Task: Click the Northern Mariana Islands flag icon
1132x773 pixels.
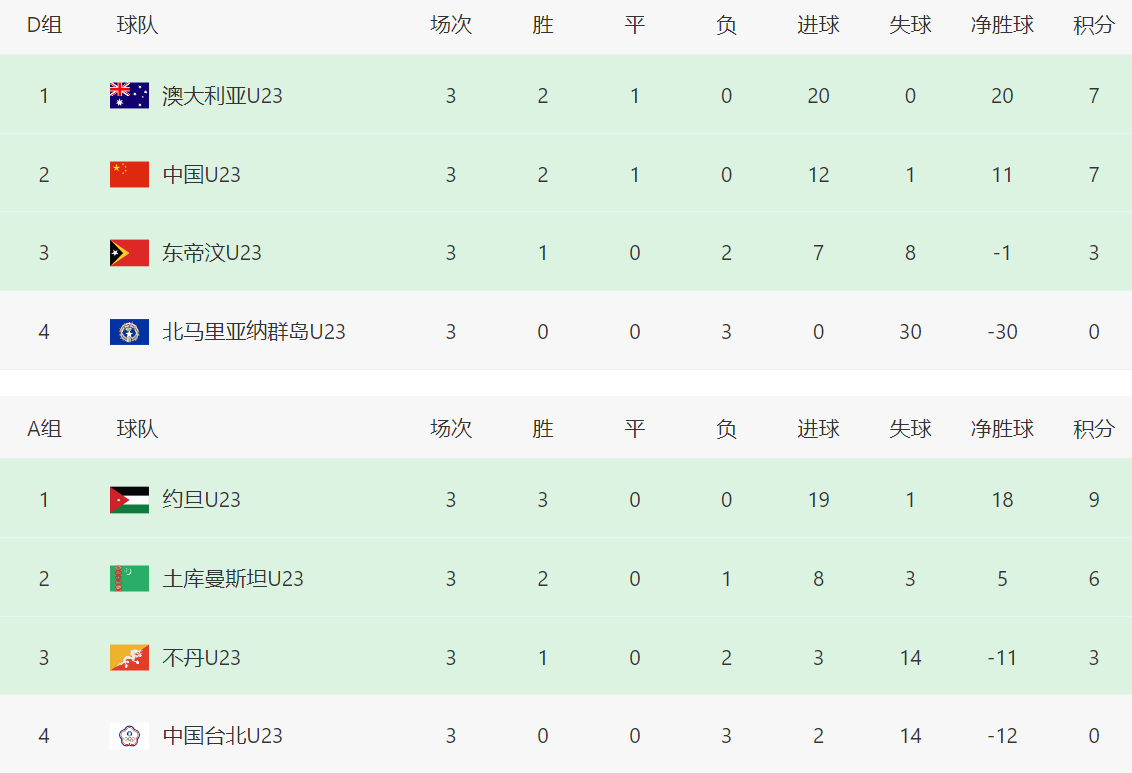Action: (x=129, y=332)
